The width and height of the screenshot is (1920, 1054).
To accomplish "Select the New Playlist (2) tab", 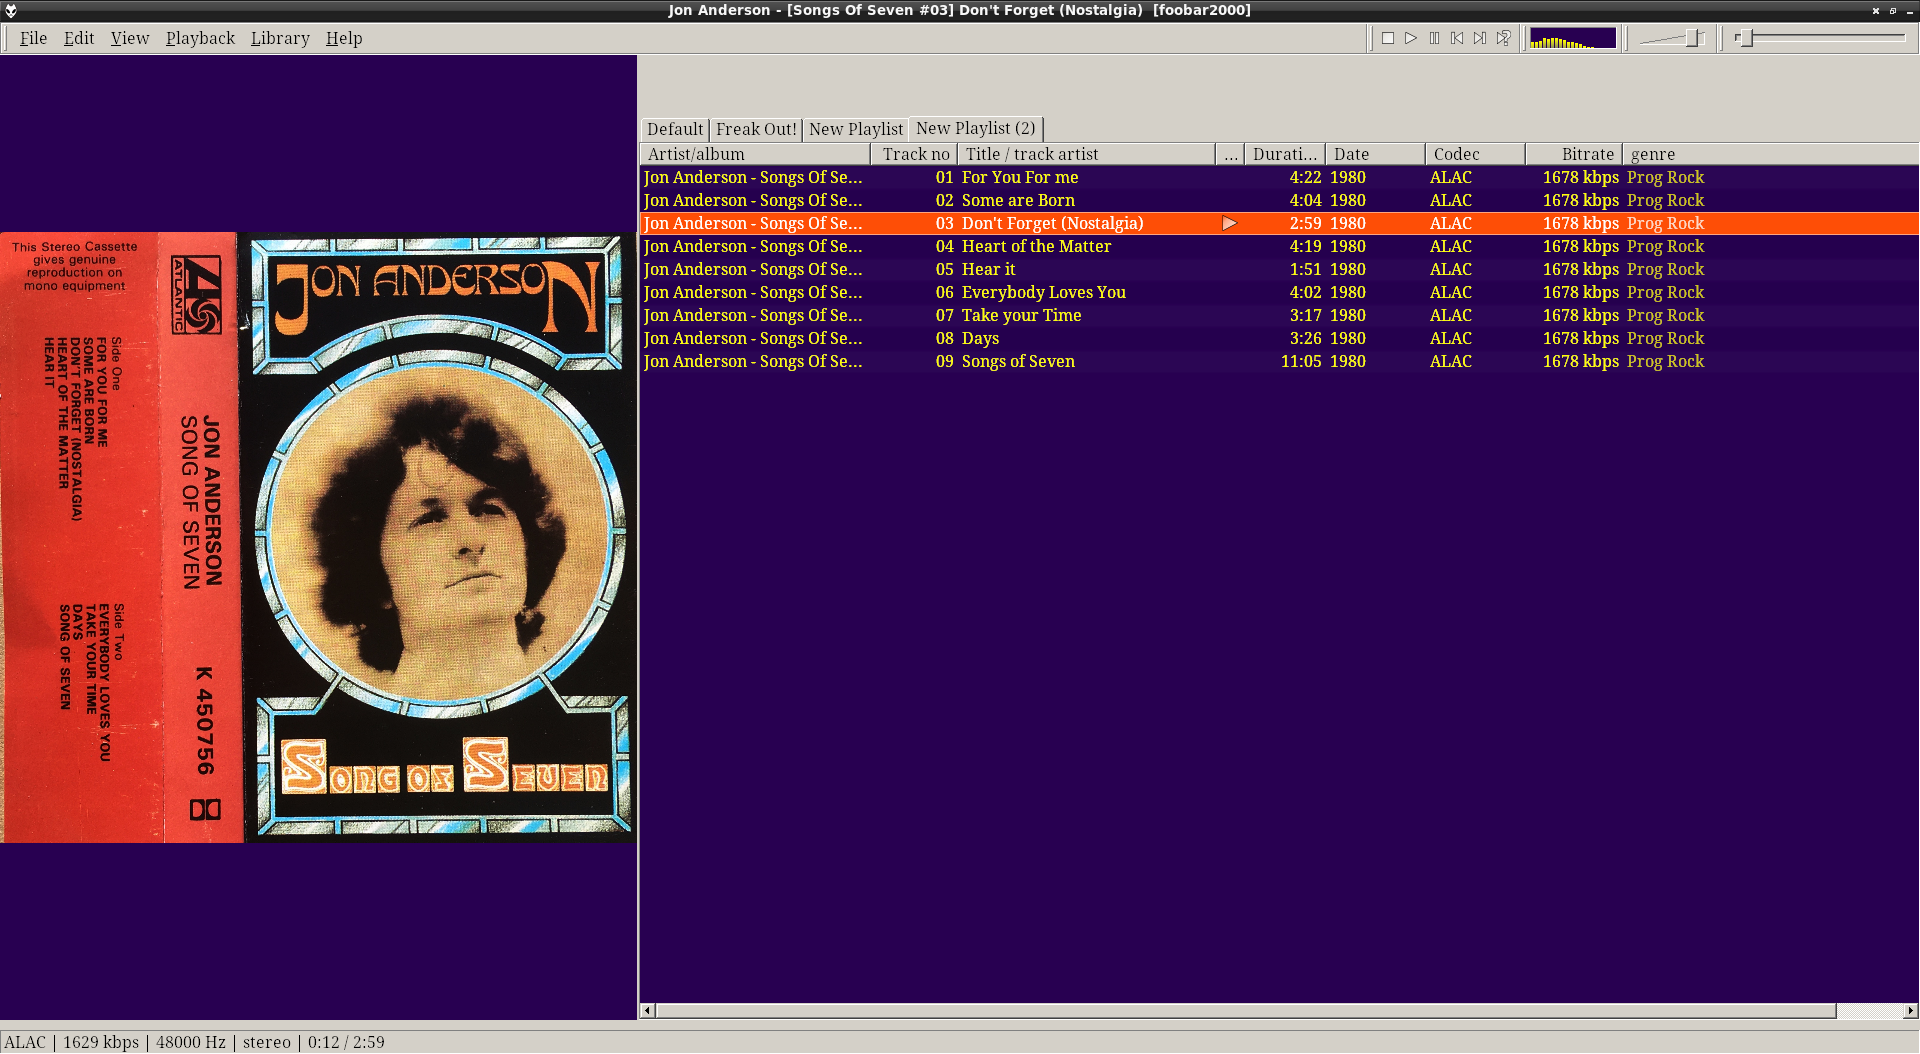I will [976, 128].
